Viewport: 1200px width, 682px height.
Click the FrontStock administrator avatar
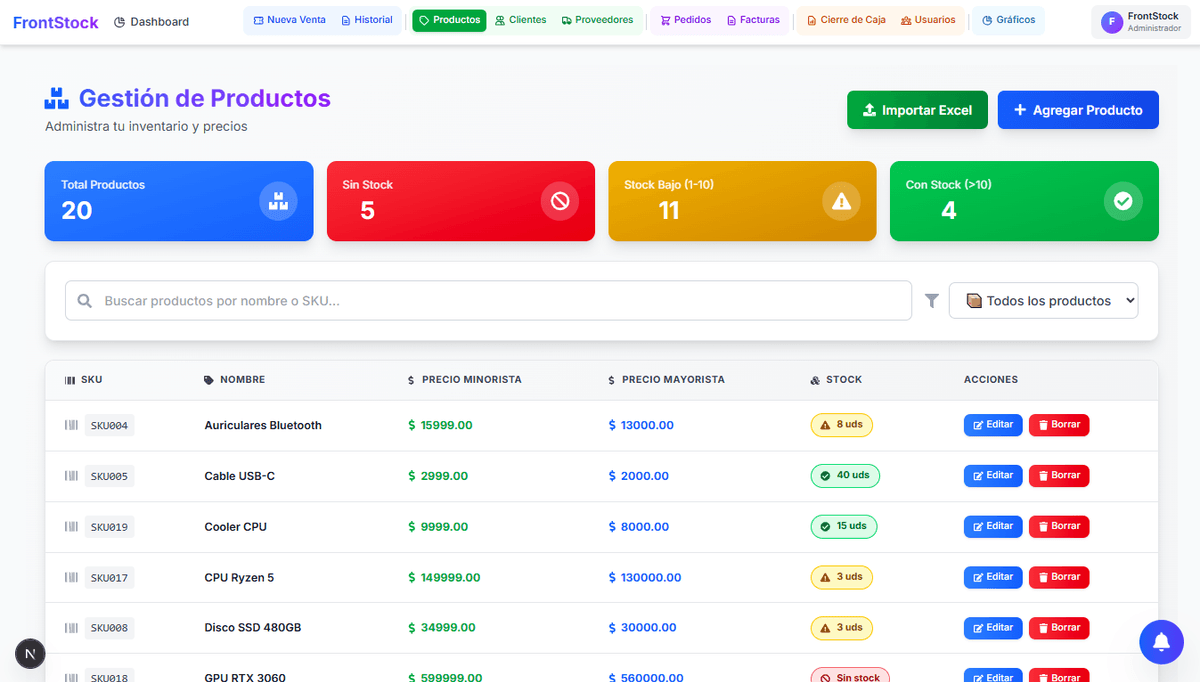(x=1111, y=21)
